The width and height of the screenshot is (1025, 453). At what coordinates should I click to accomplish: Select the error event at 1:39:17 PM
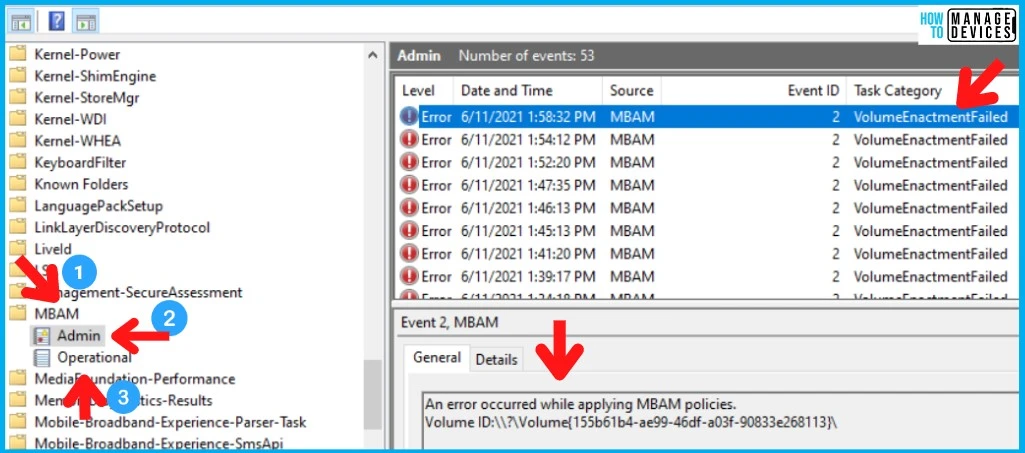pyautogui.click(x=707, y=276)
